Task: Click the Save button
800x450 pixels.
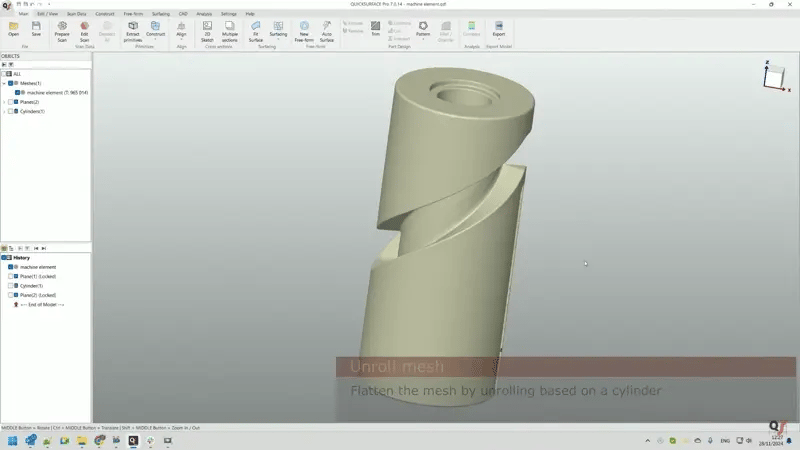Action: (x=36, y=27)
